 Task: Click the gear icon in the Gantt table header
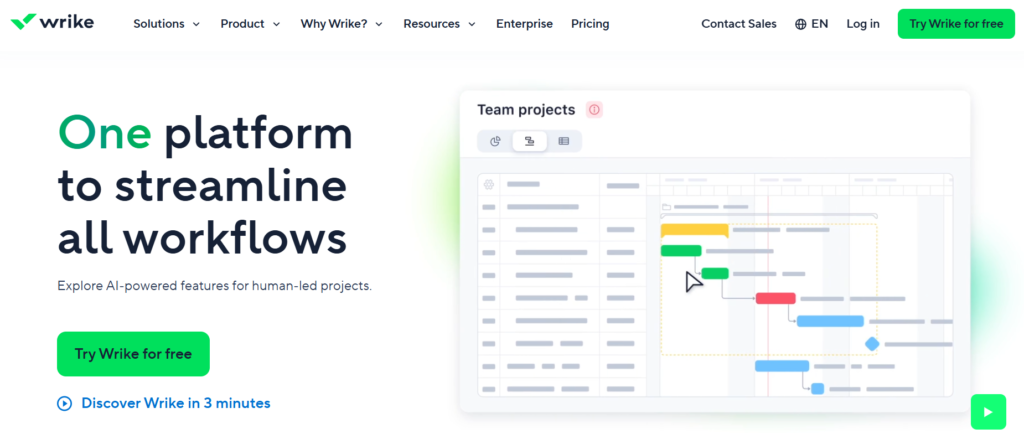(488, 185)
